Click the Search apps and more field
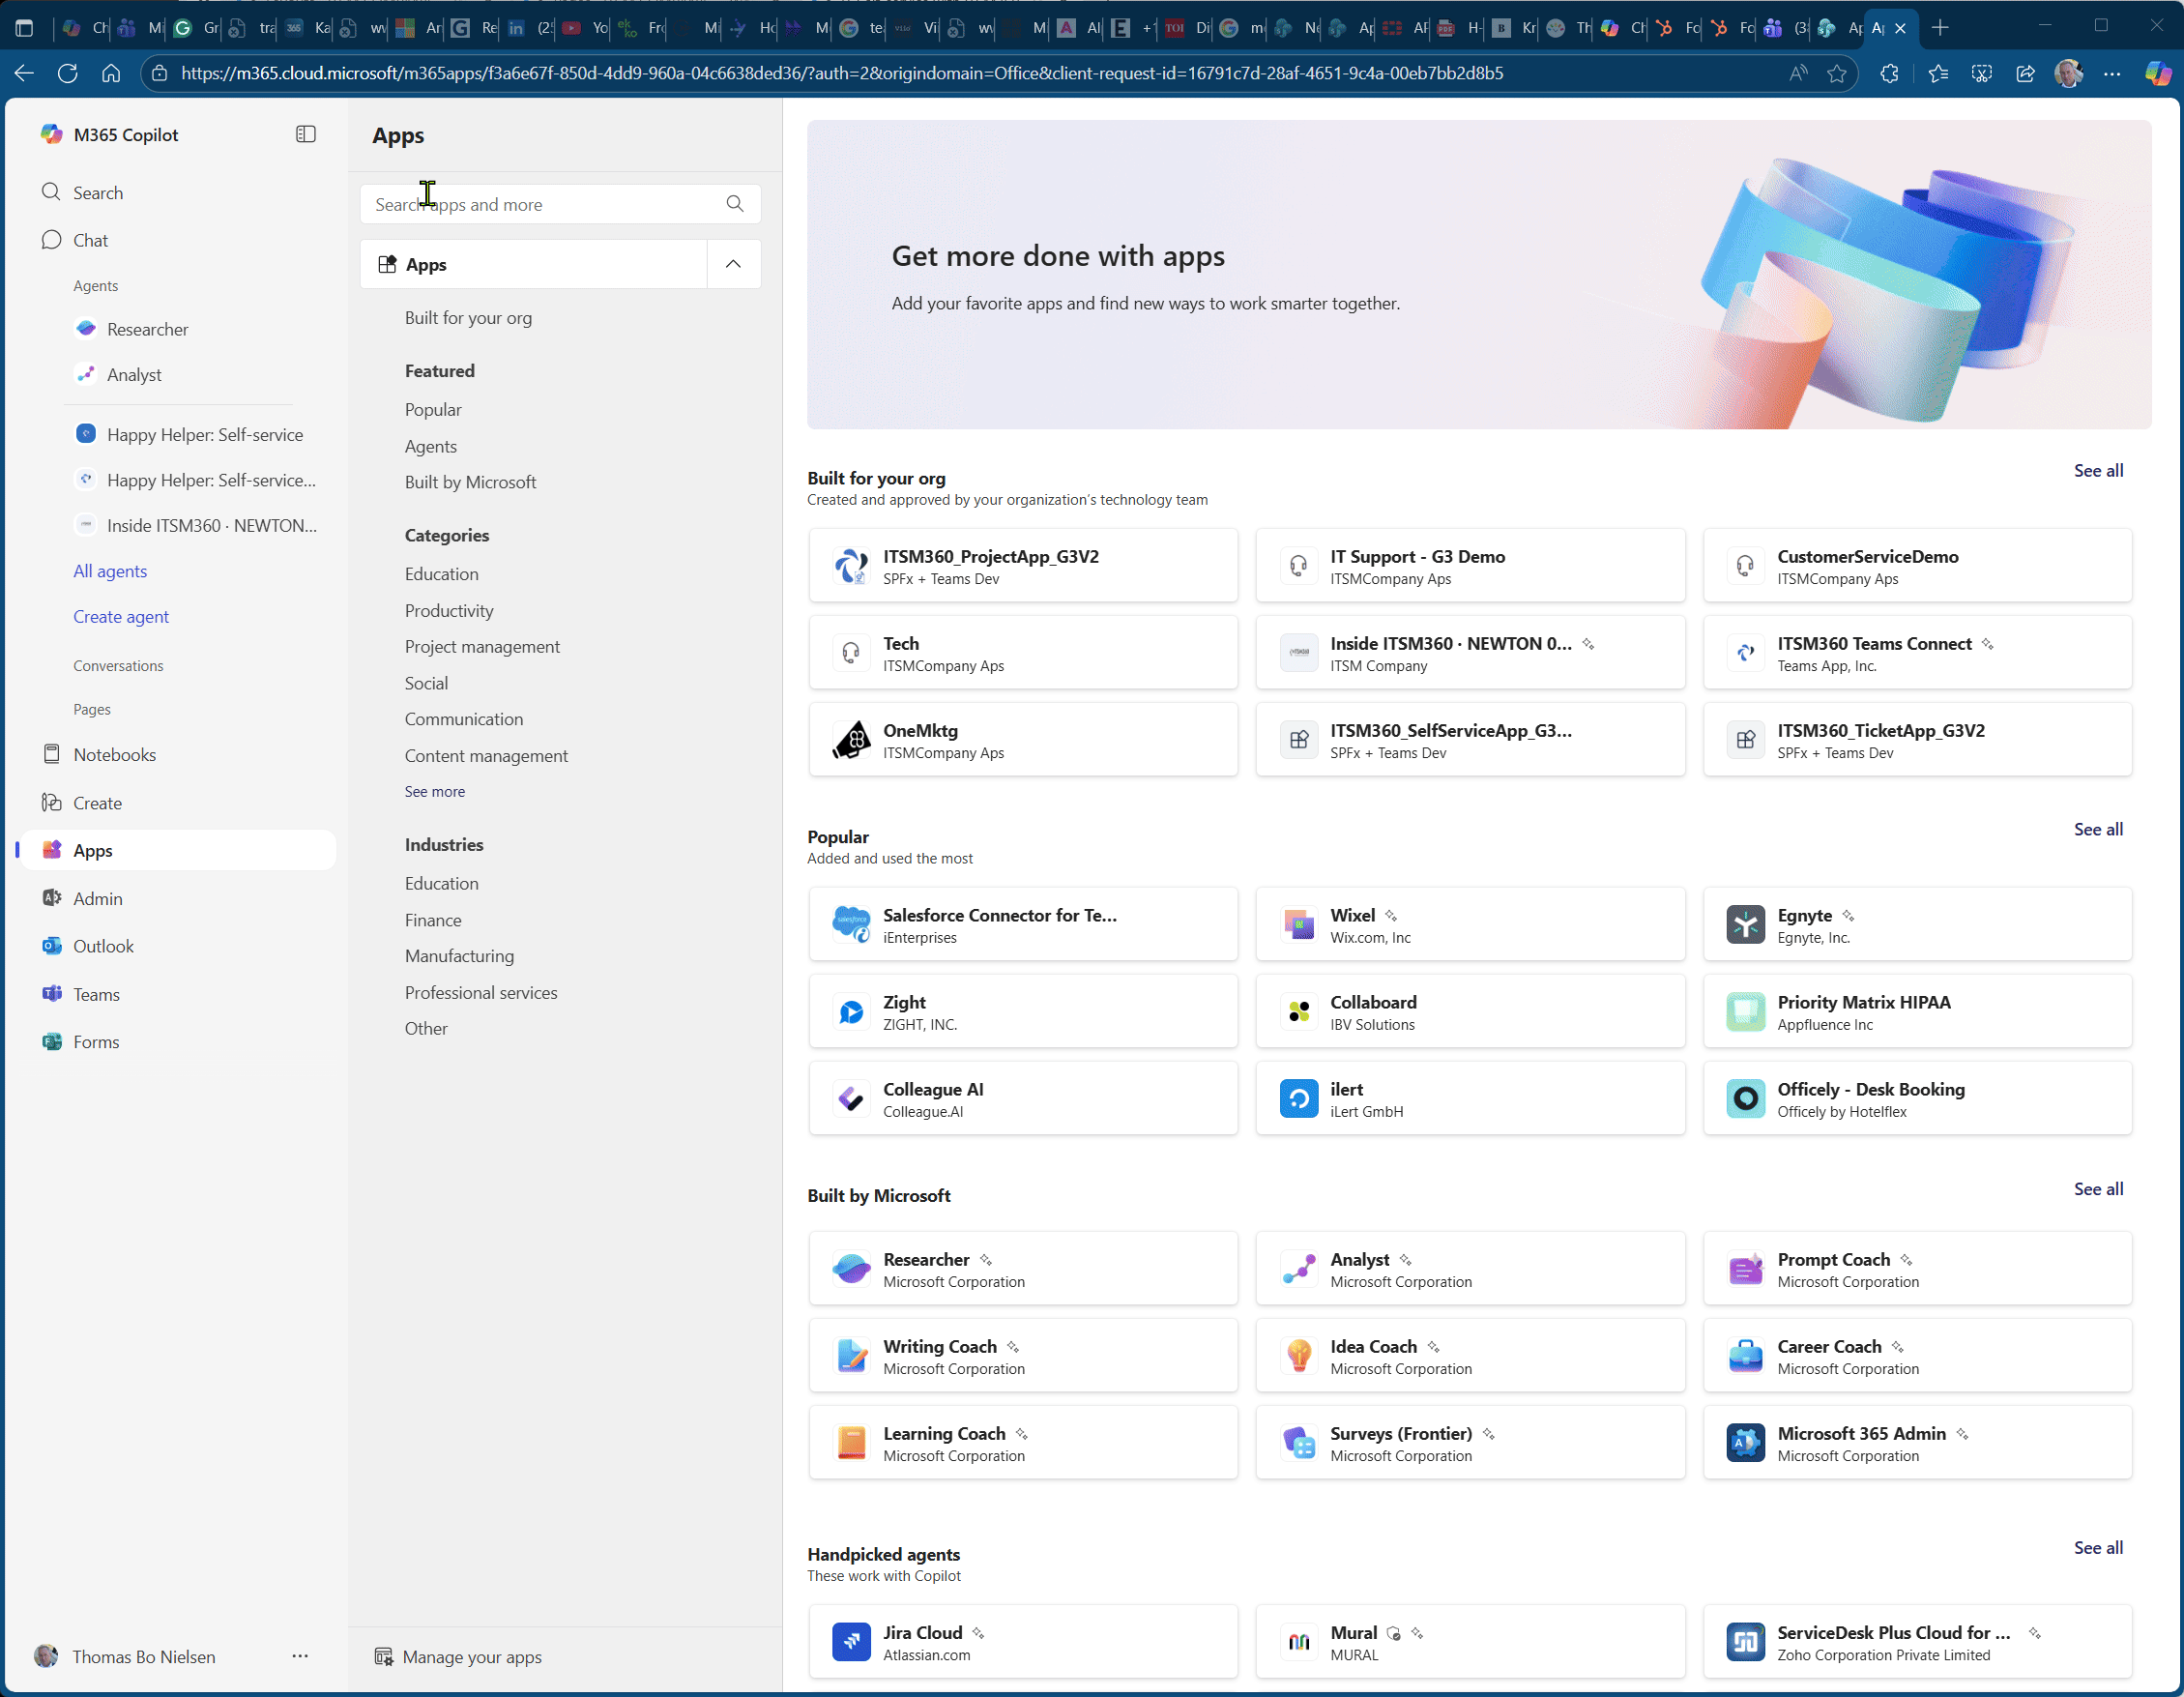This screenshot has height=1697, width=2184. click(x=540, y=204)
